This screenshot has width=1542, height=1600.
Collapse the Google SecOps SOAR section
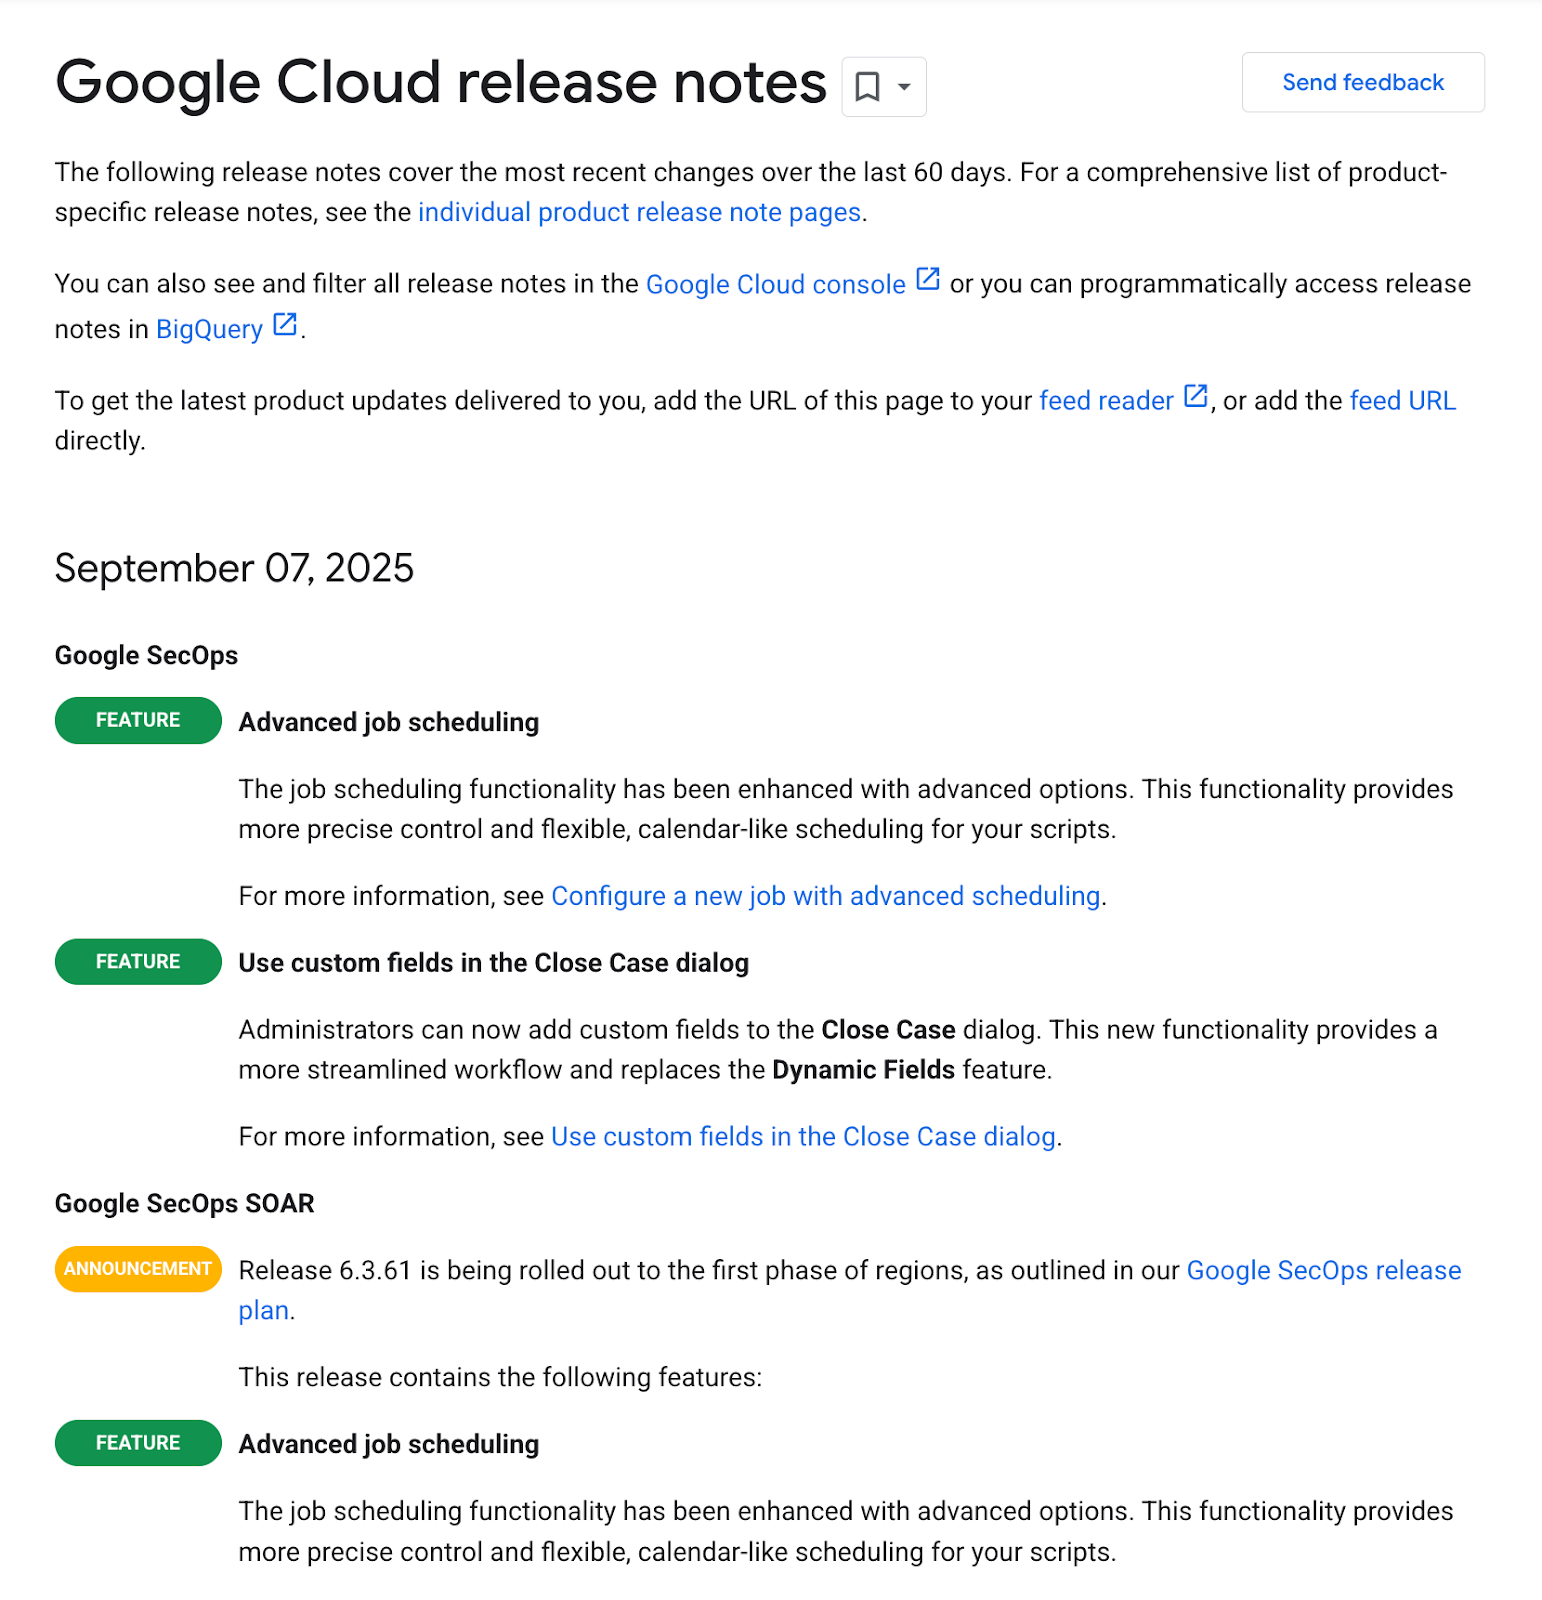(x=184, y=1203)
